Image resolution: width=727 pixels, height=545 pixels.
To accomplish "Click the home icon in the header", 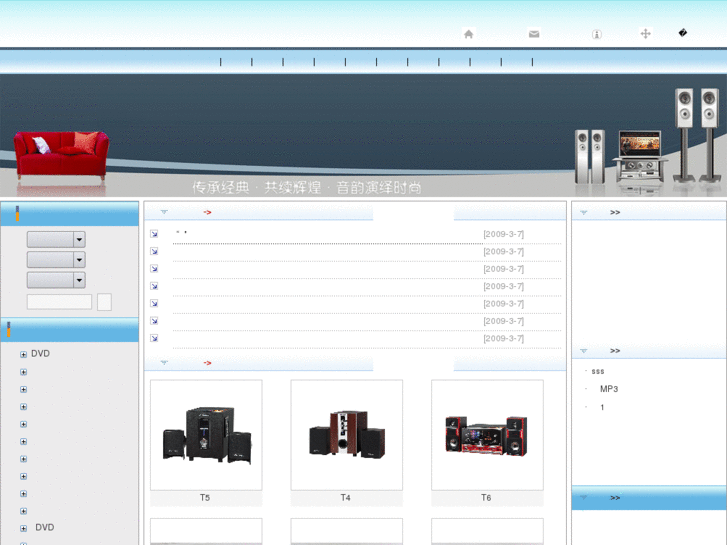I will 468,34.
